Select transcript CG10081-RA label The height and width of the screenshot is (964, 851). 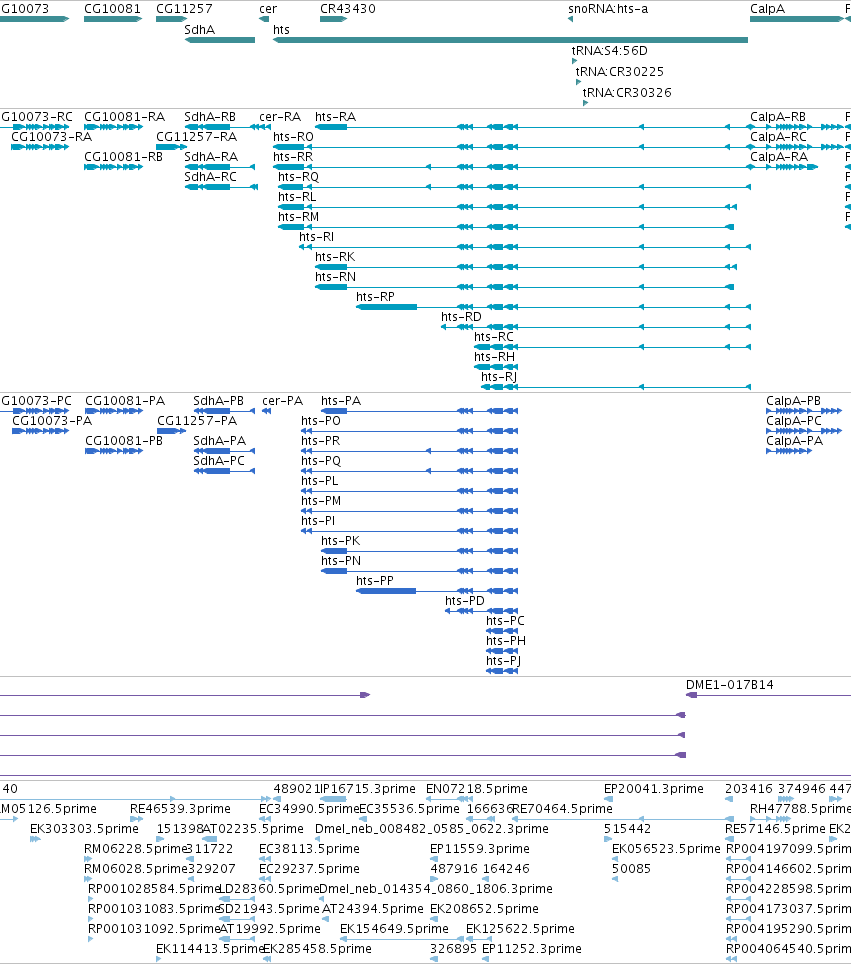(x=124, y=117)
